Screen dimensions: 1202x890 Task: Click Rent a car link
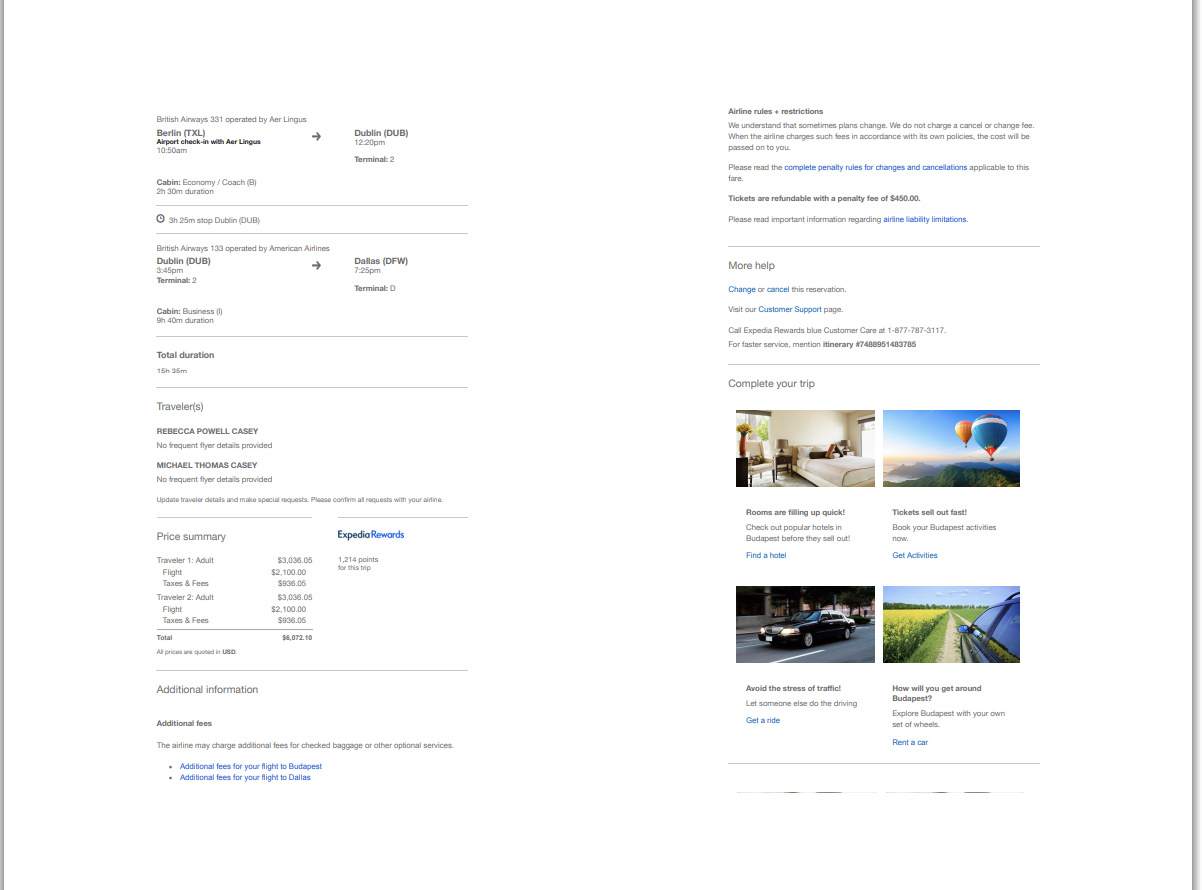(910, 742)
